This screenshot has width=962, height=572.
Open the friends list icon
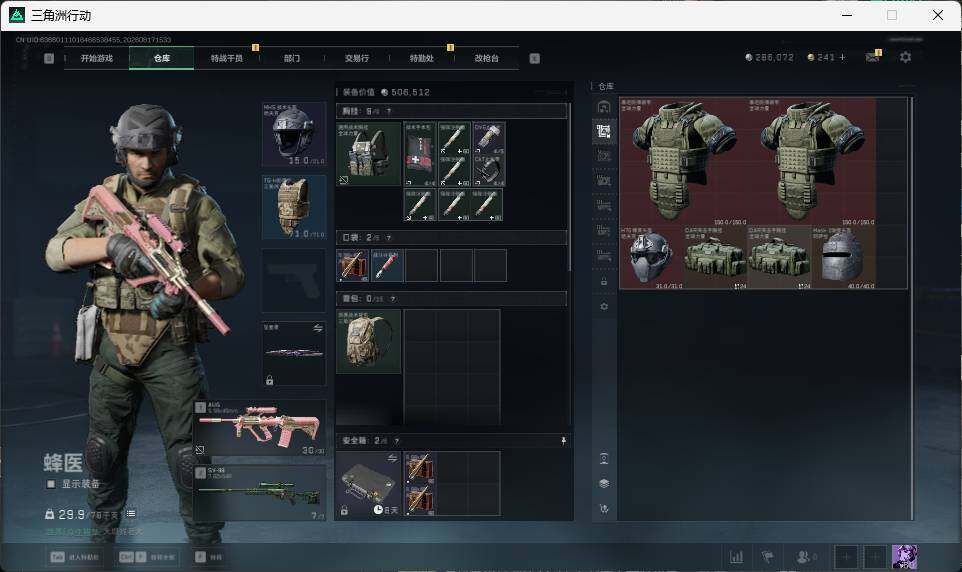point(805,557)
